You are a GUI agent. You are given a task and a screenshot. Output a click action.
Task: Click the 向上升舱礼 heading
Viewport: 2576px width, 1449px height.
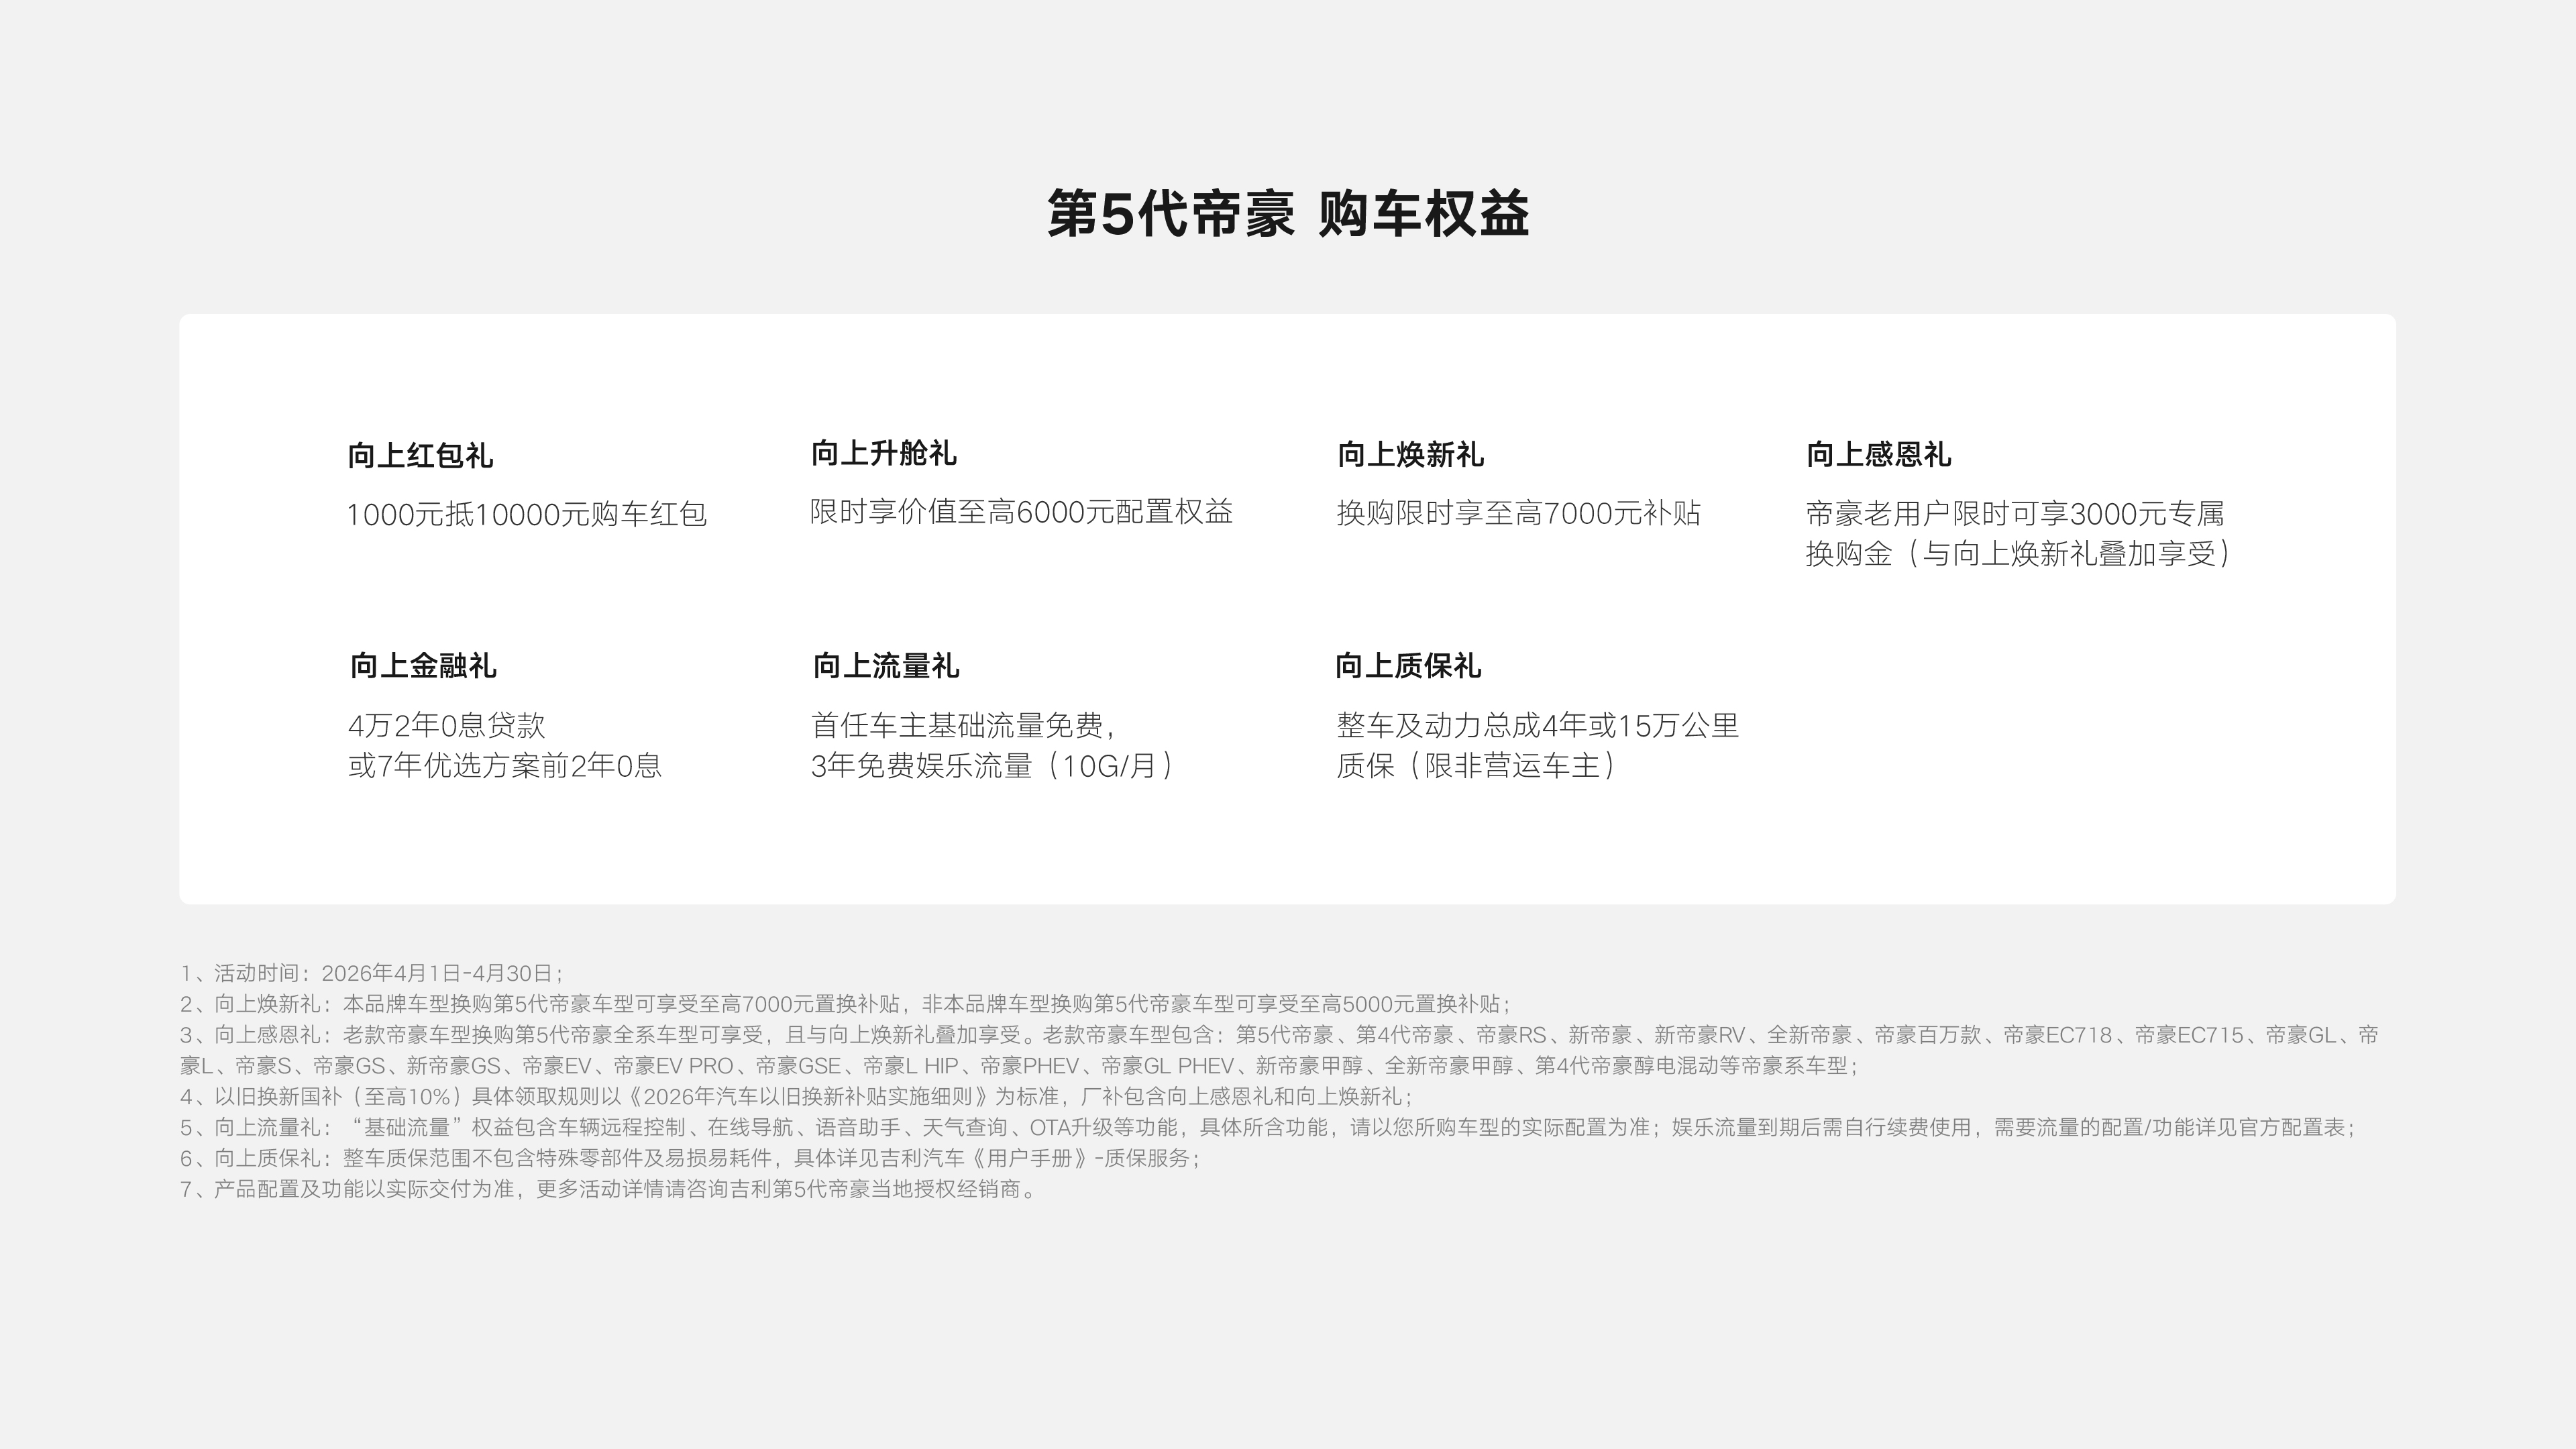883,453
